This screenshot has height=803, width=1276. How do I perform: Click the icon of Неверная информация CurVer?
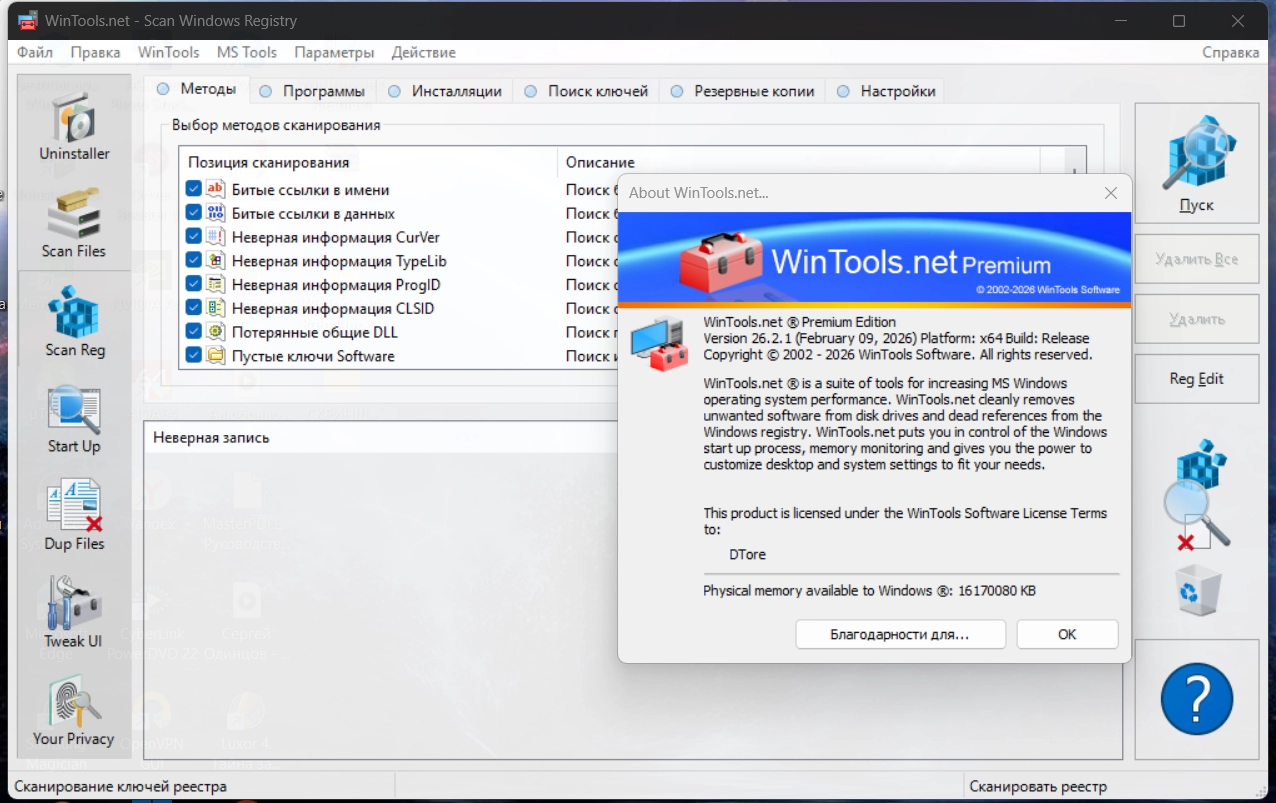coord(216,237)
